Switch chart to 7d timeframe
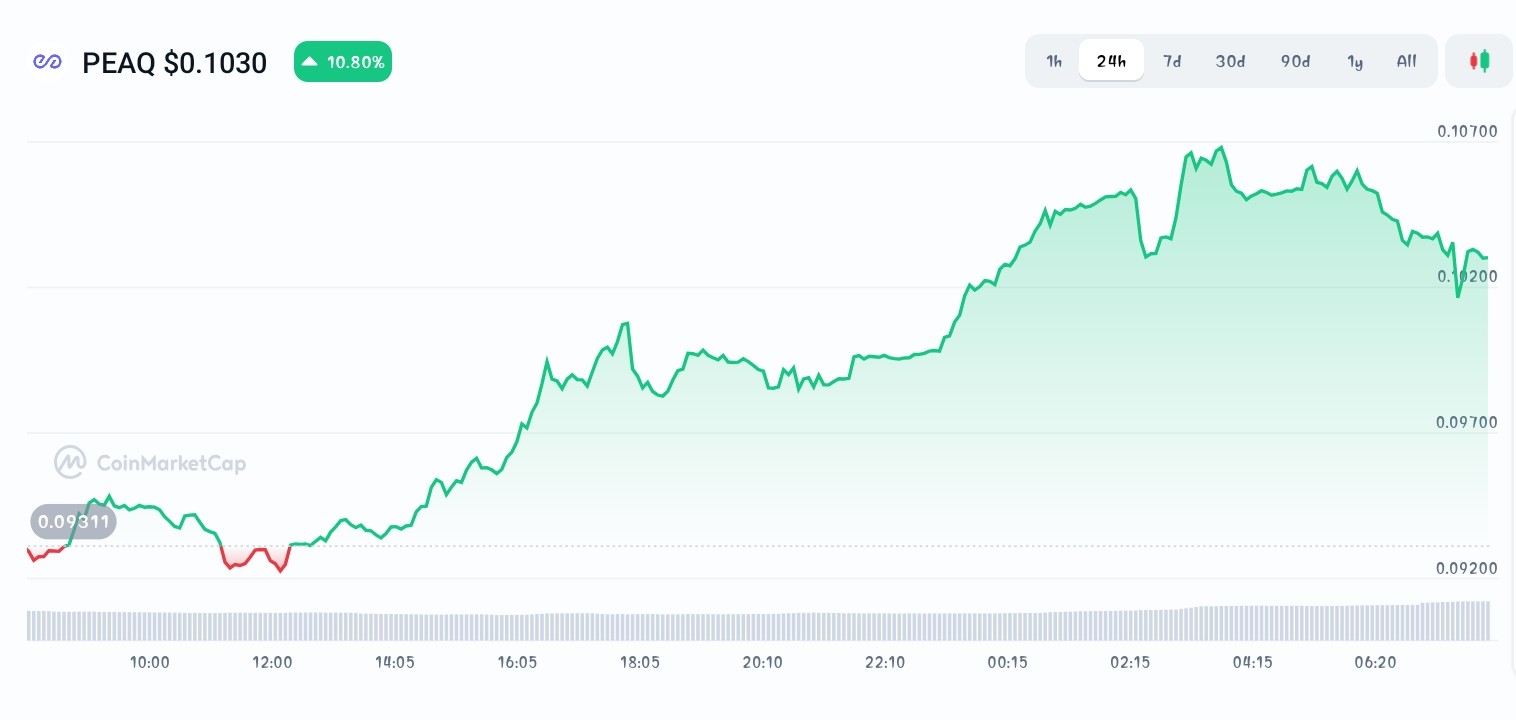Screen dimensions: 1516x720 click(1172, 61)
